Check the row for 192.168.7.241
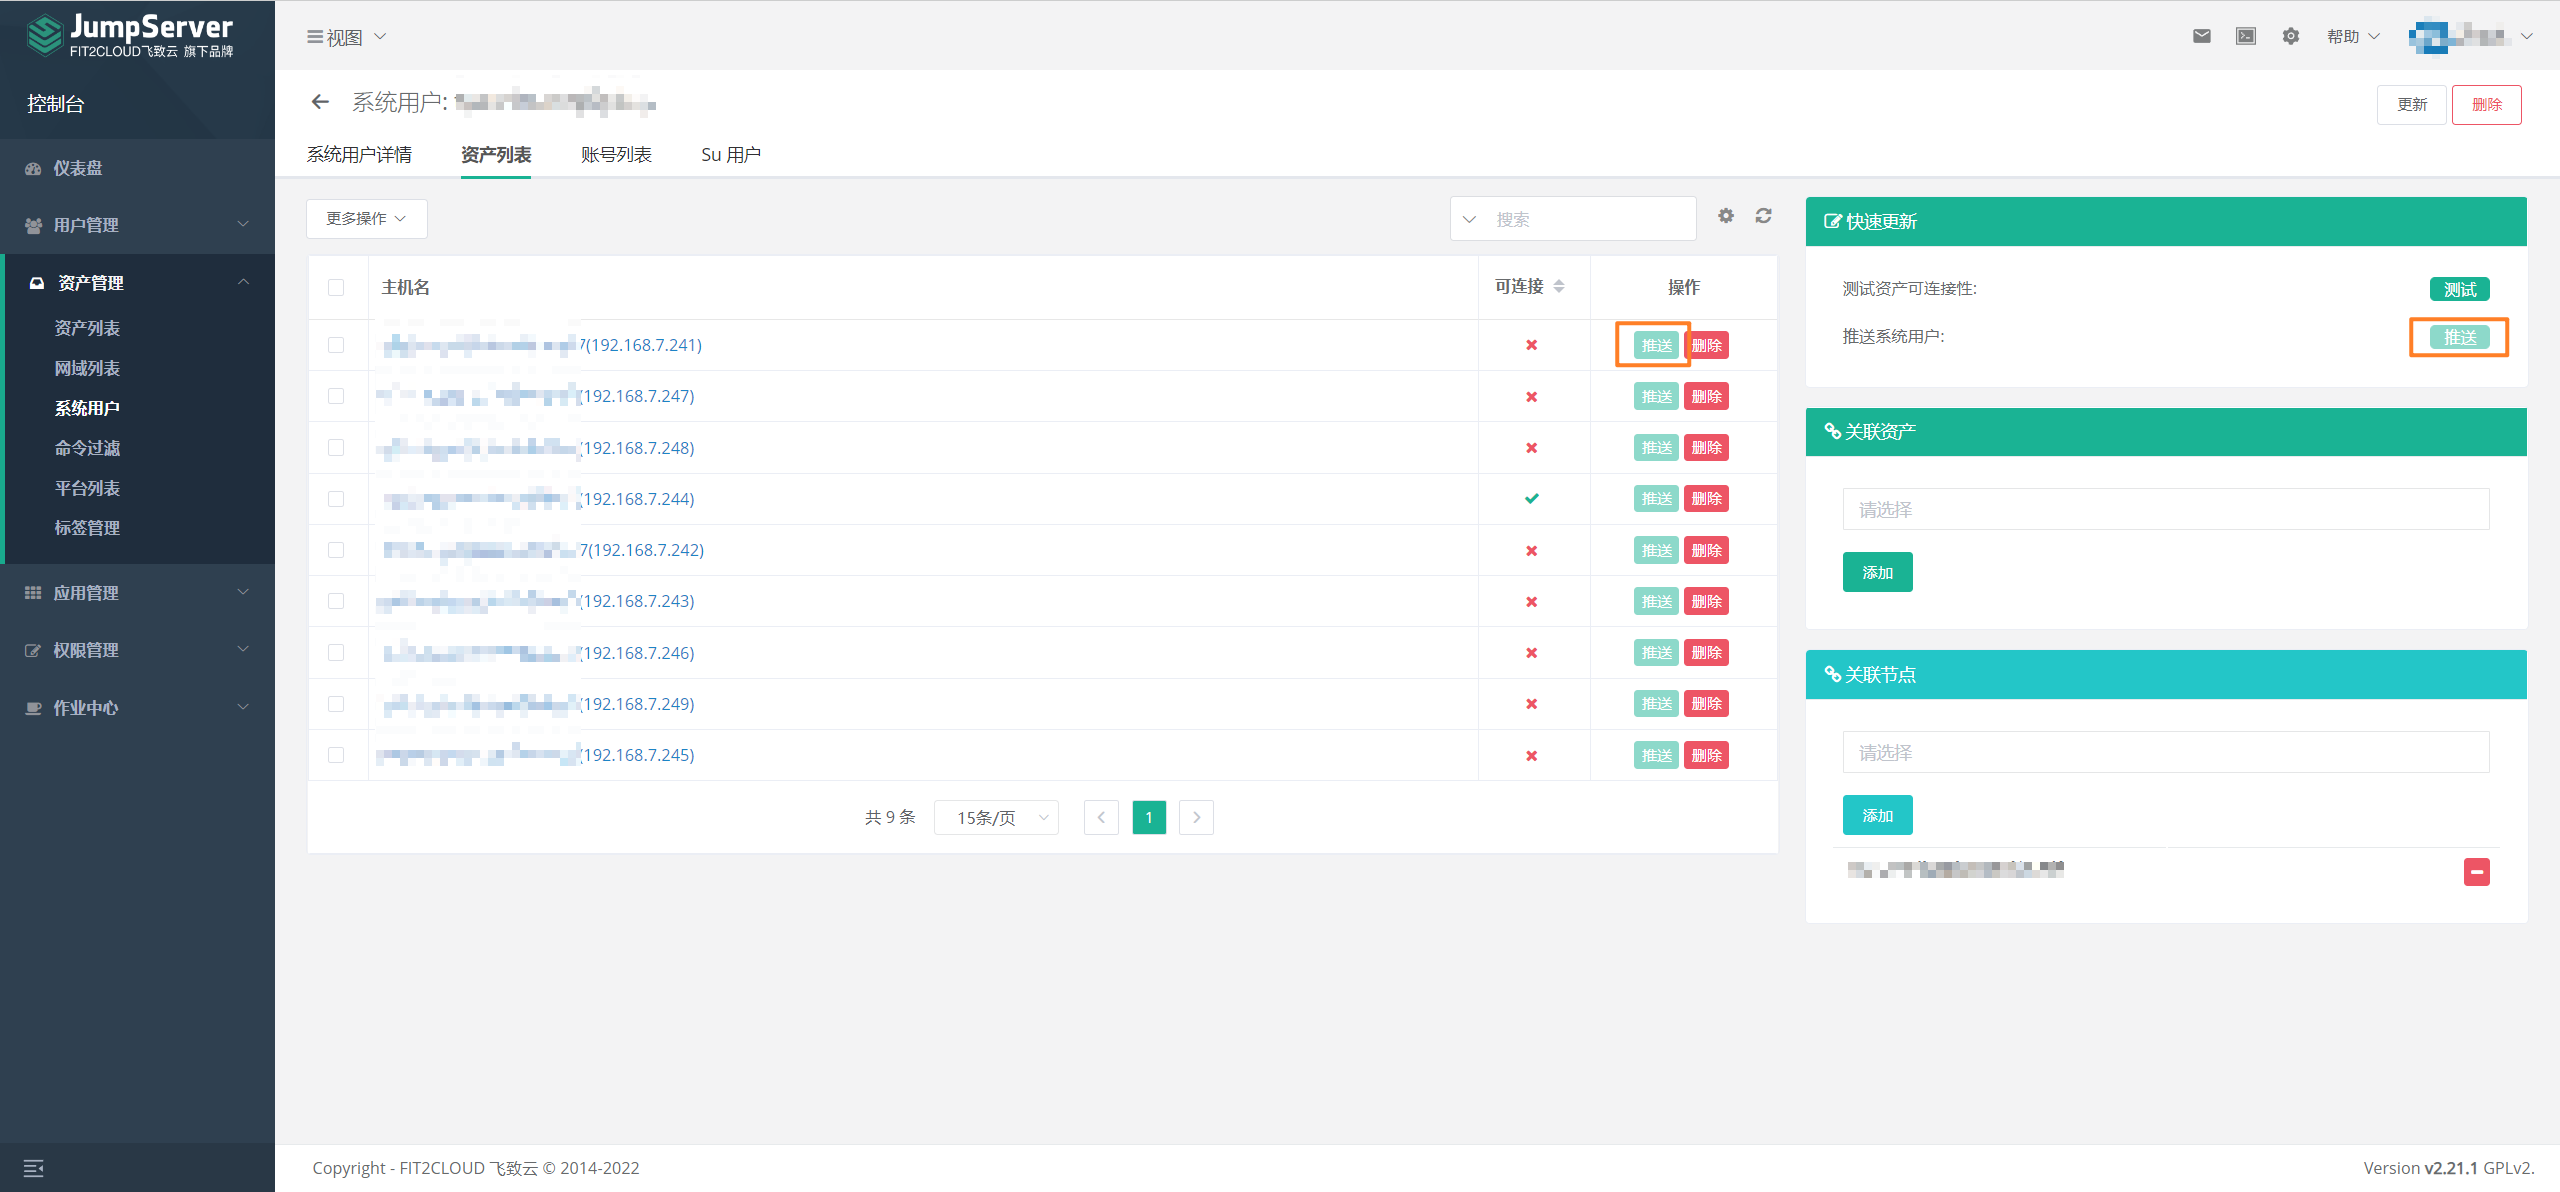The height and width of the screenshot is (1192, 2560). tap(336, 345)
